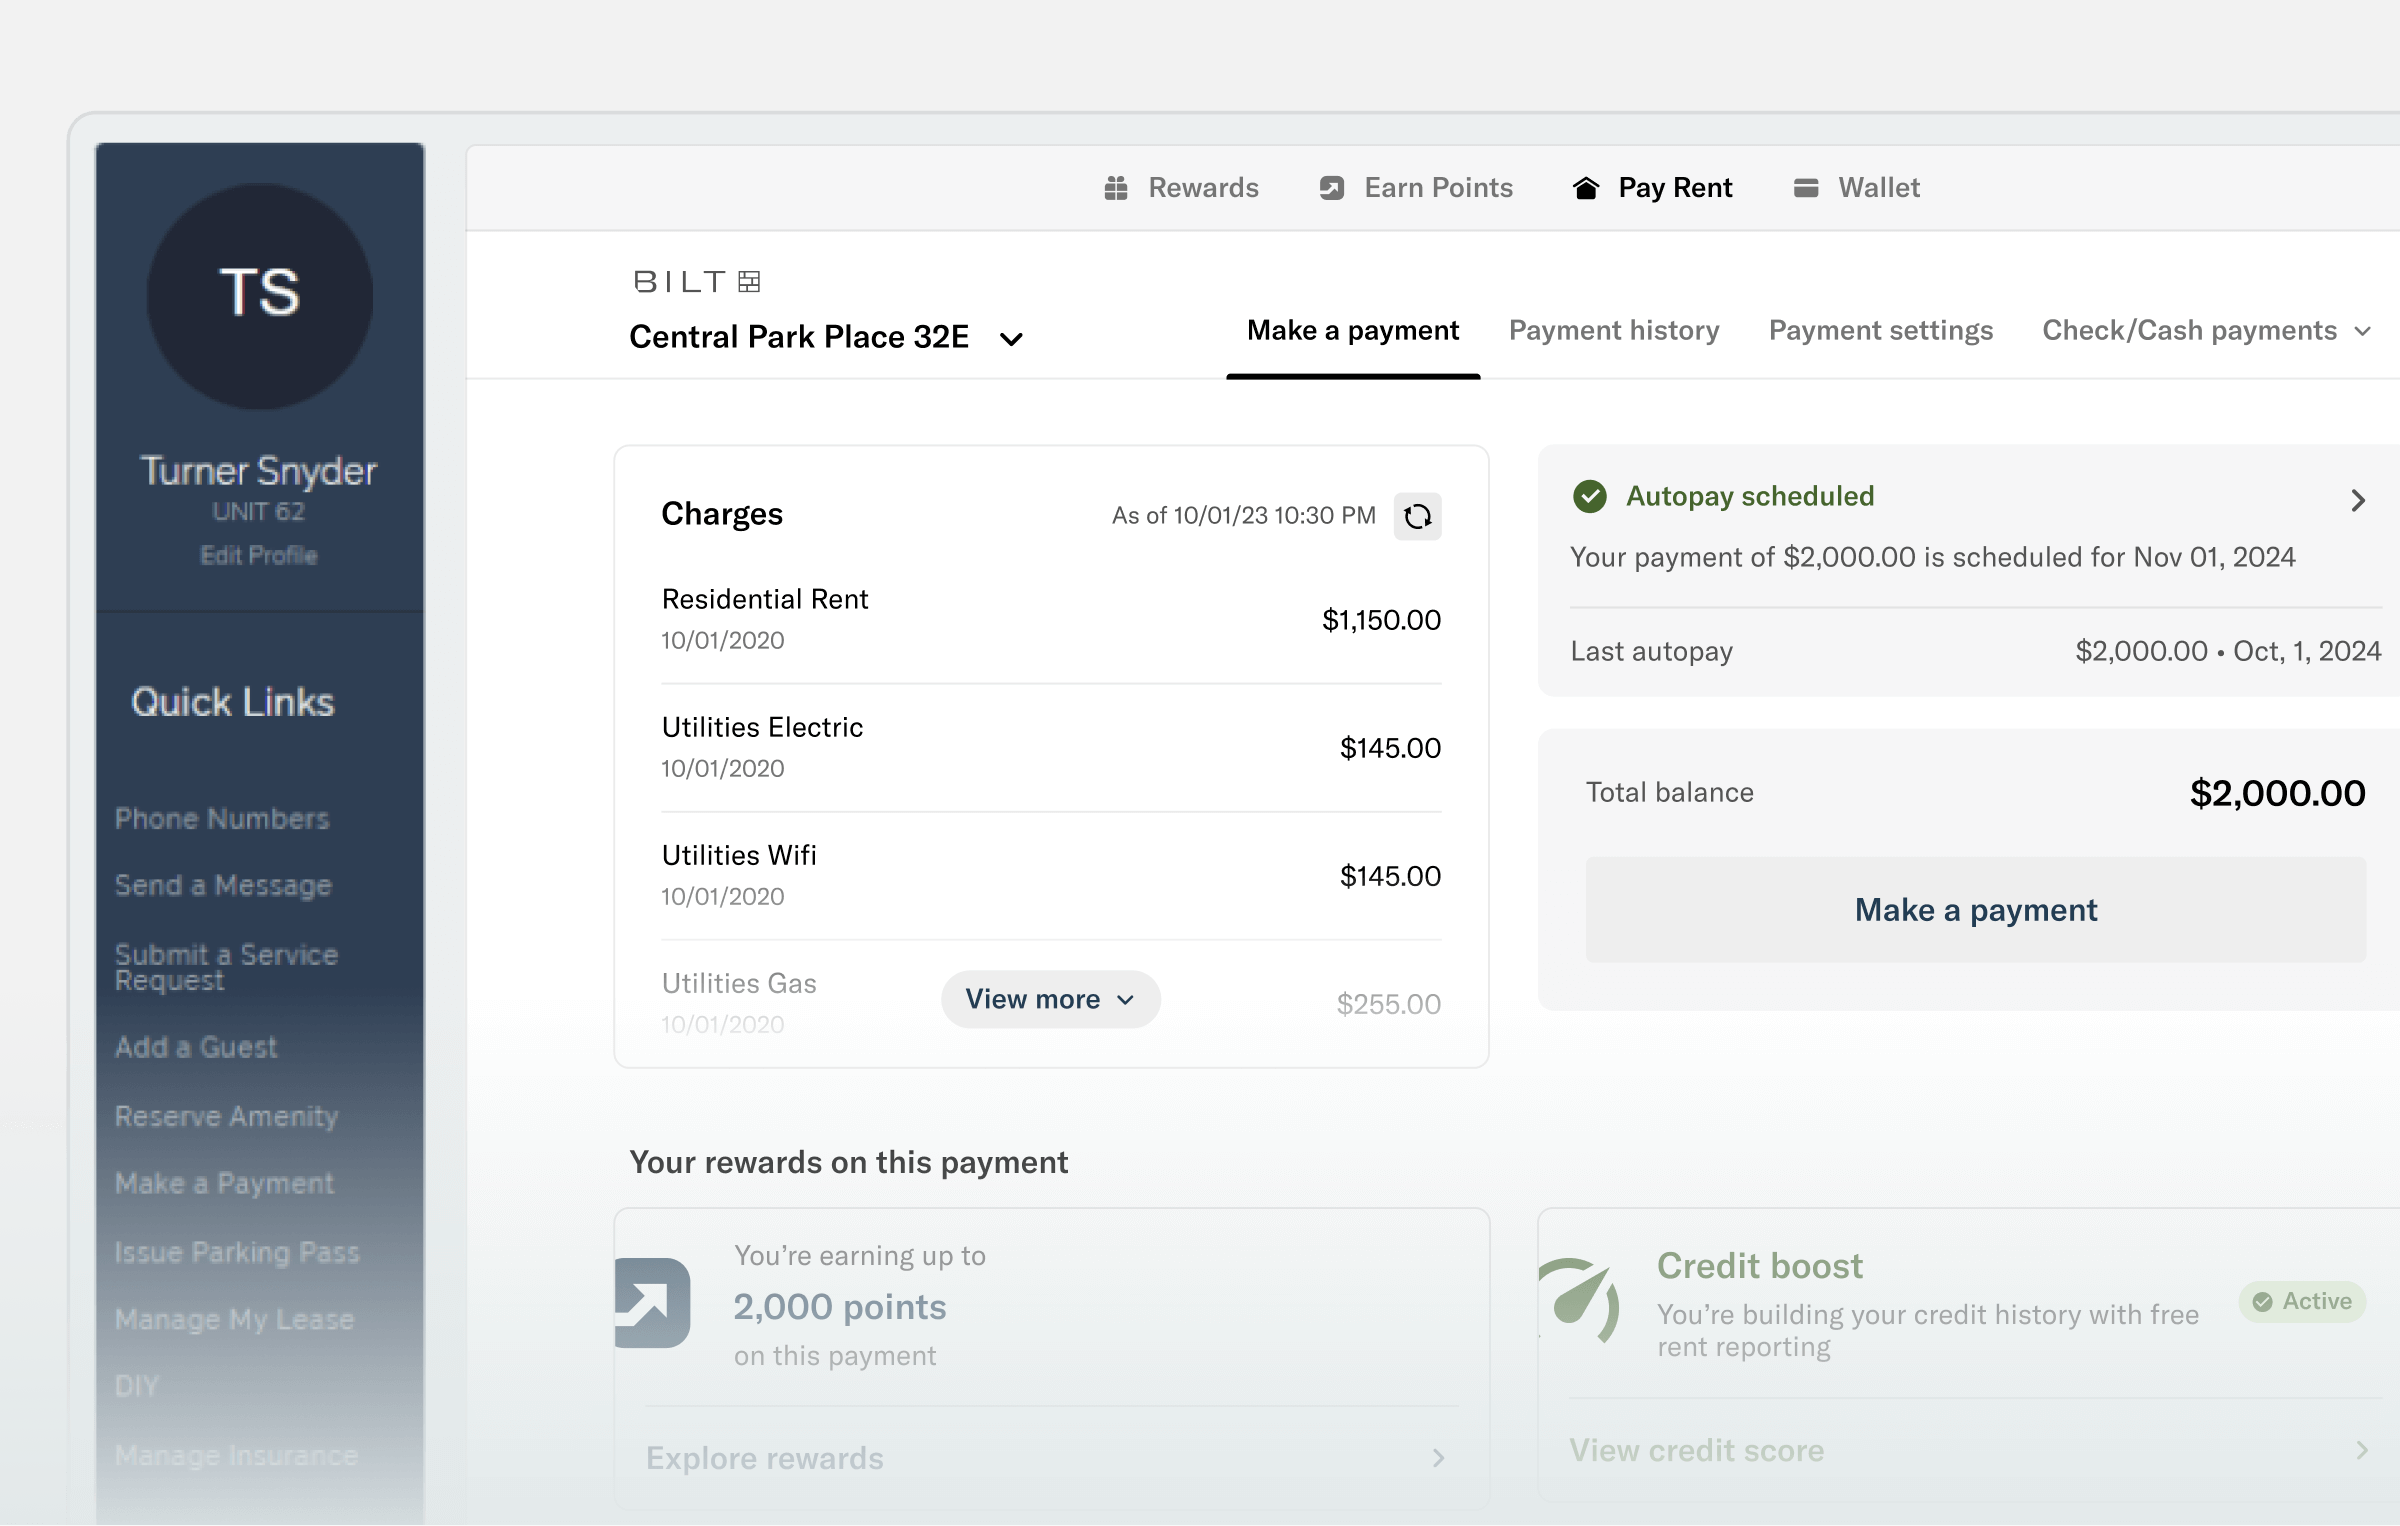
Task: Expand charges with View more
Action: 1050,999
